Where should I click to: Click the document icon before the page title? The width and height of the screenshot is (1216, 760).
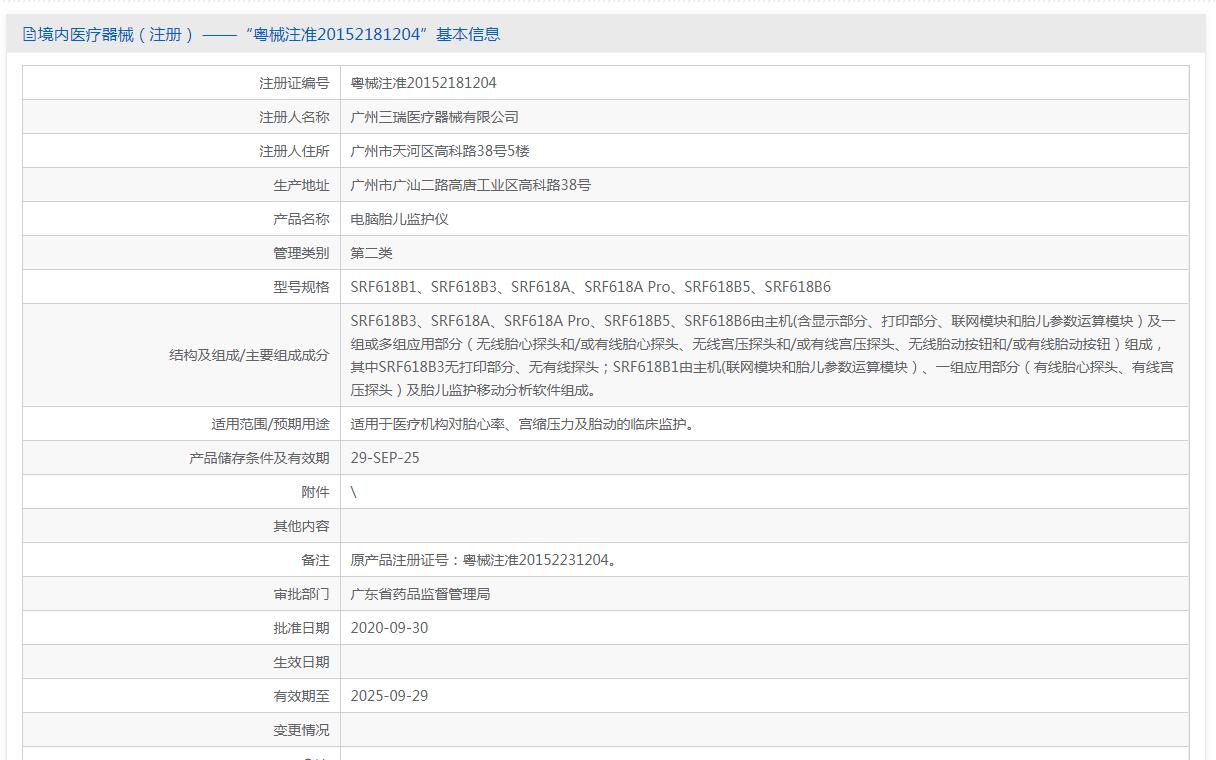29,34
